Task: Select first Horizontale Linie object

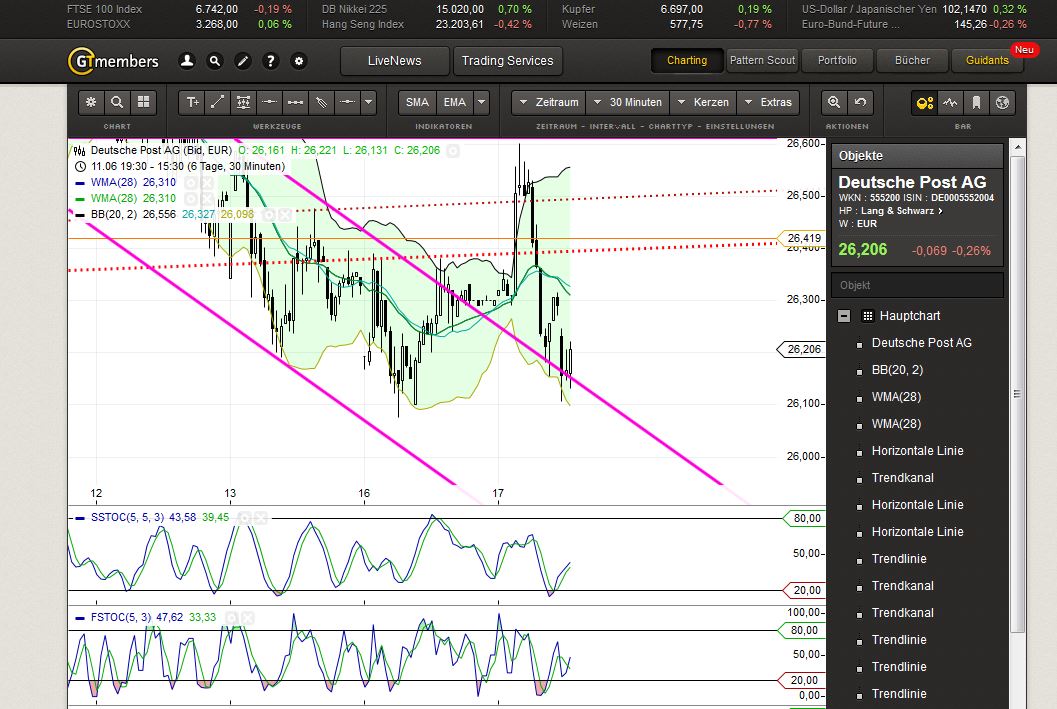Action: (x=917, y=451)
